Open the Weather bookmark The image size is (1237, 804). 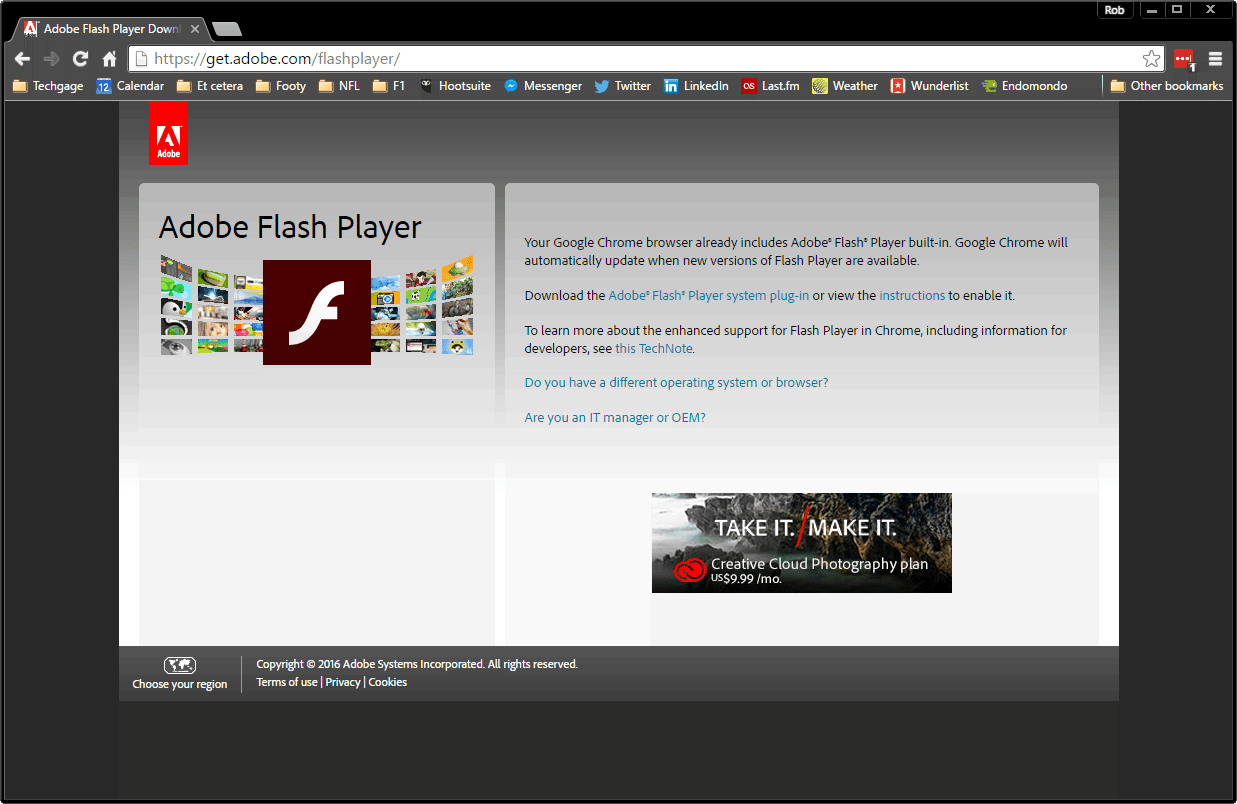pyautogui.click(x=845, y=86)
